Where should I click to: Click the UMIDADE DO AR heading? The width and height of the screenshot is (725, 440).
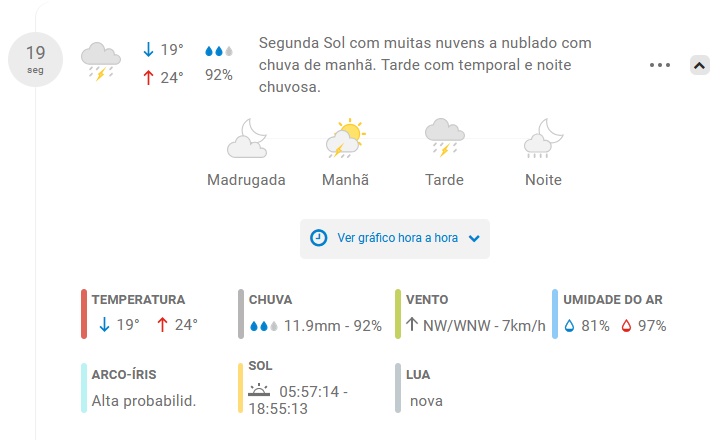pyautogui.click(x=613, y=299)
